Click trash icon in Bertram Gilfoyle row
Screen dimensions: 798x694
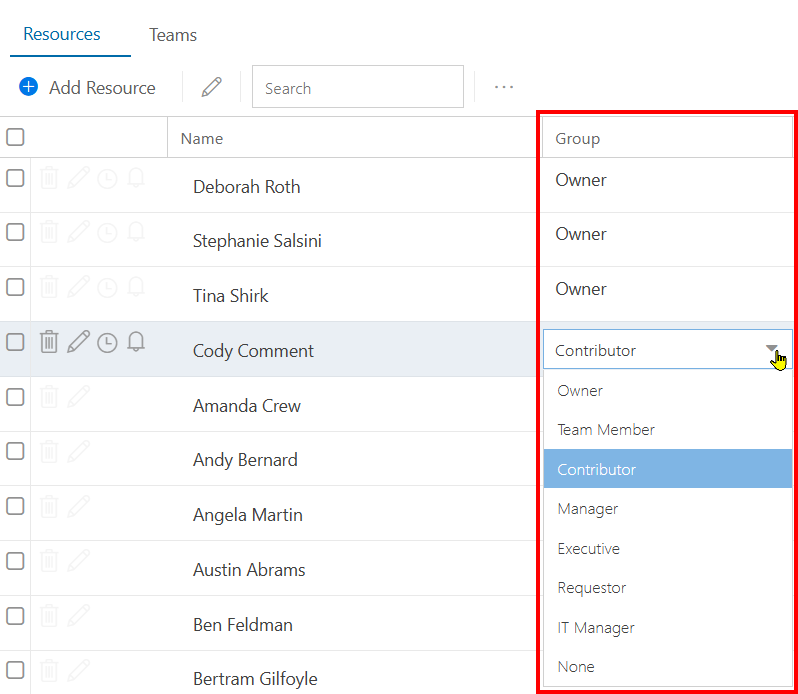(x=49, y=670)
